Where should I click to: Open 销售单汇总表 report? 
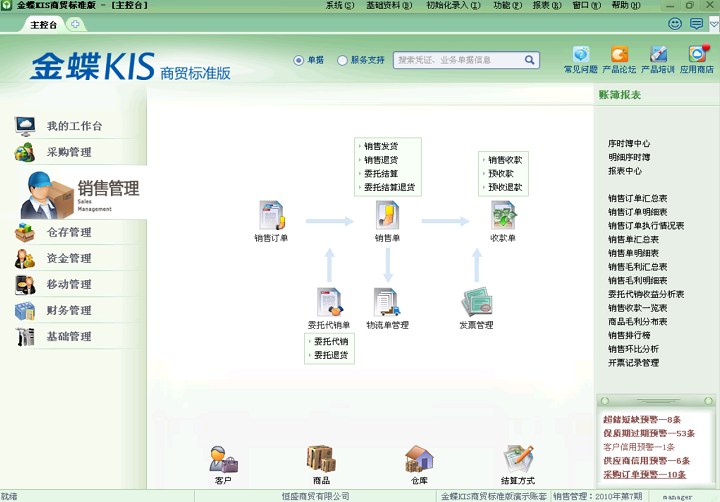pyautogui.click(x=634, y=239)
